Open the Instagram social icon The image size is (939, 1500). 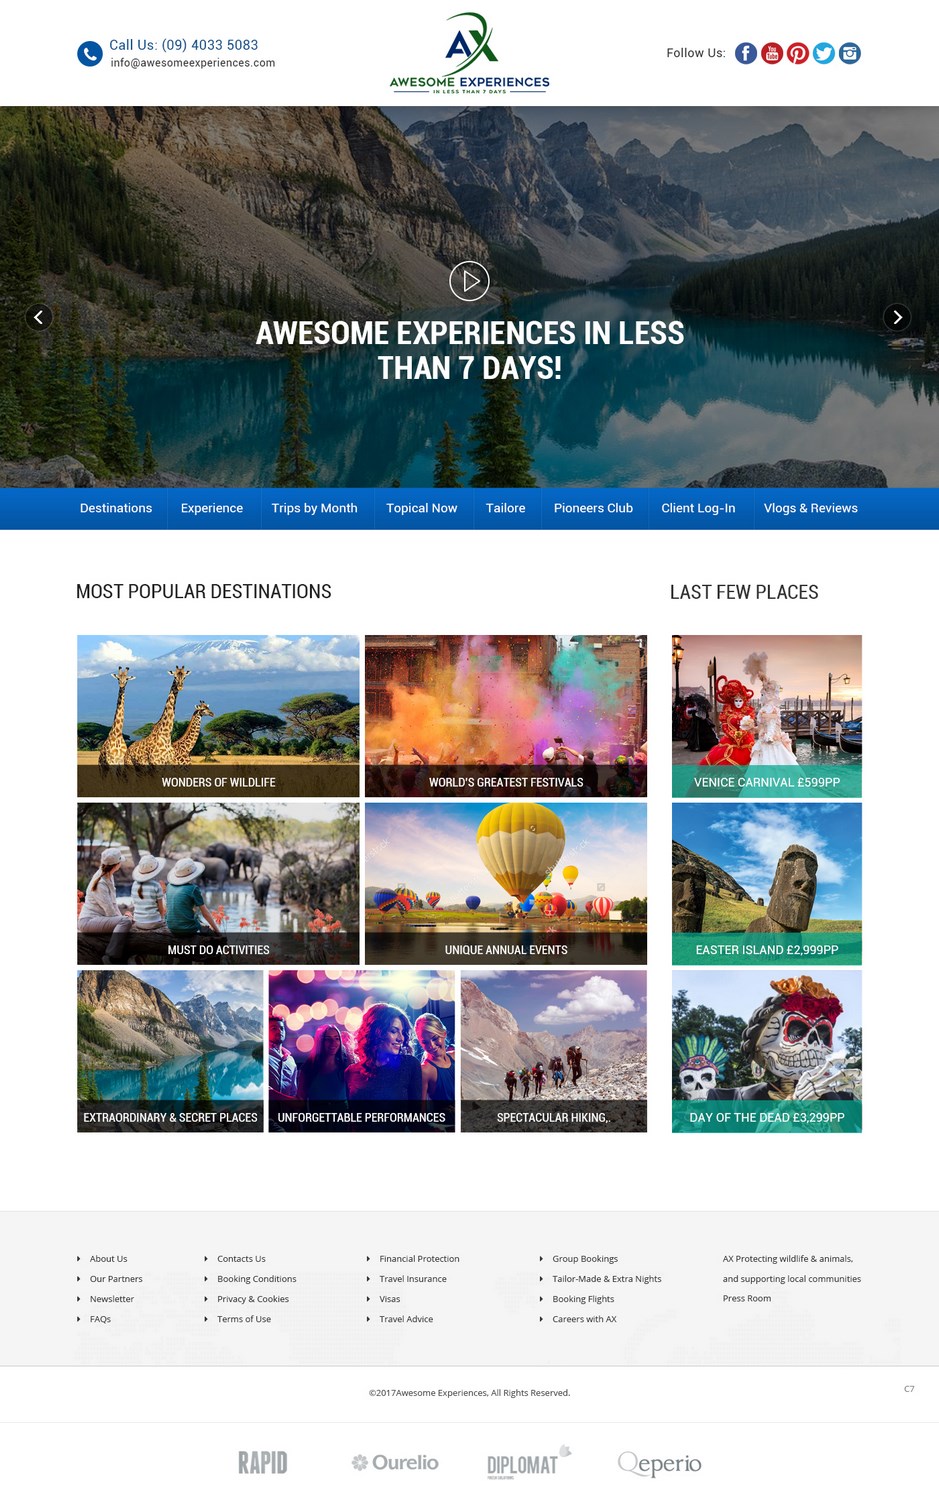850,53
